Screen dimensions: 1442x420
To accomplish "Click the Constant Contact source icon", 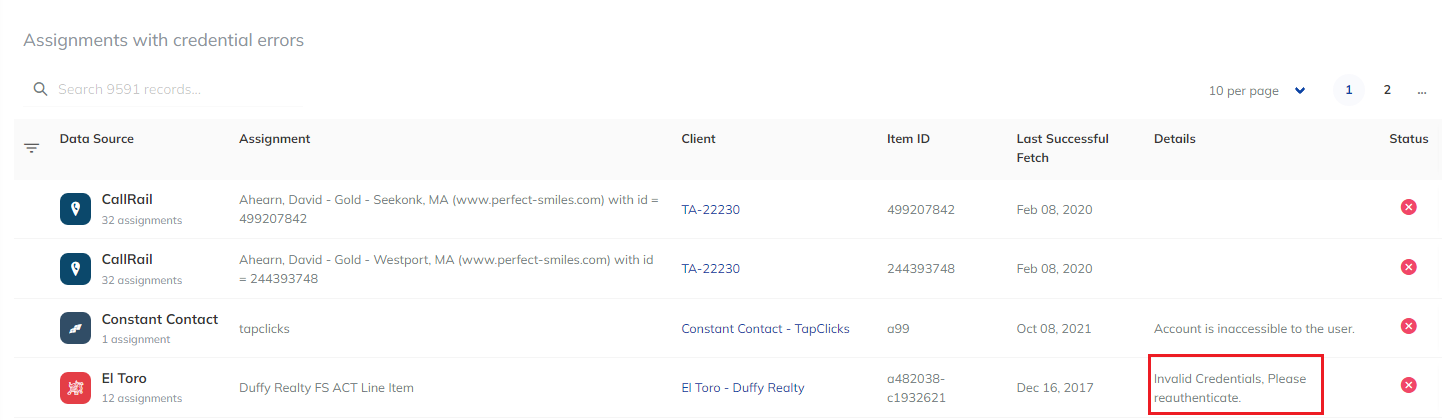I will [x=77, y=328].
